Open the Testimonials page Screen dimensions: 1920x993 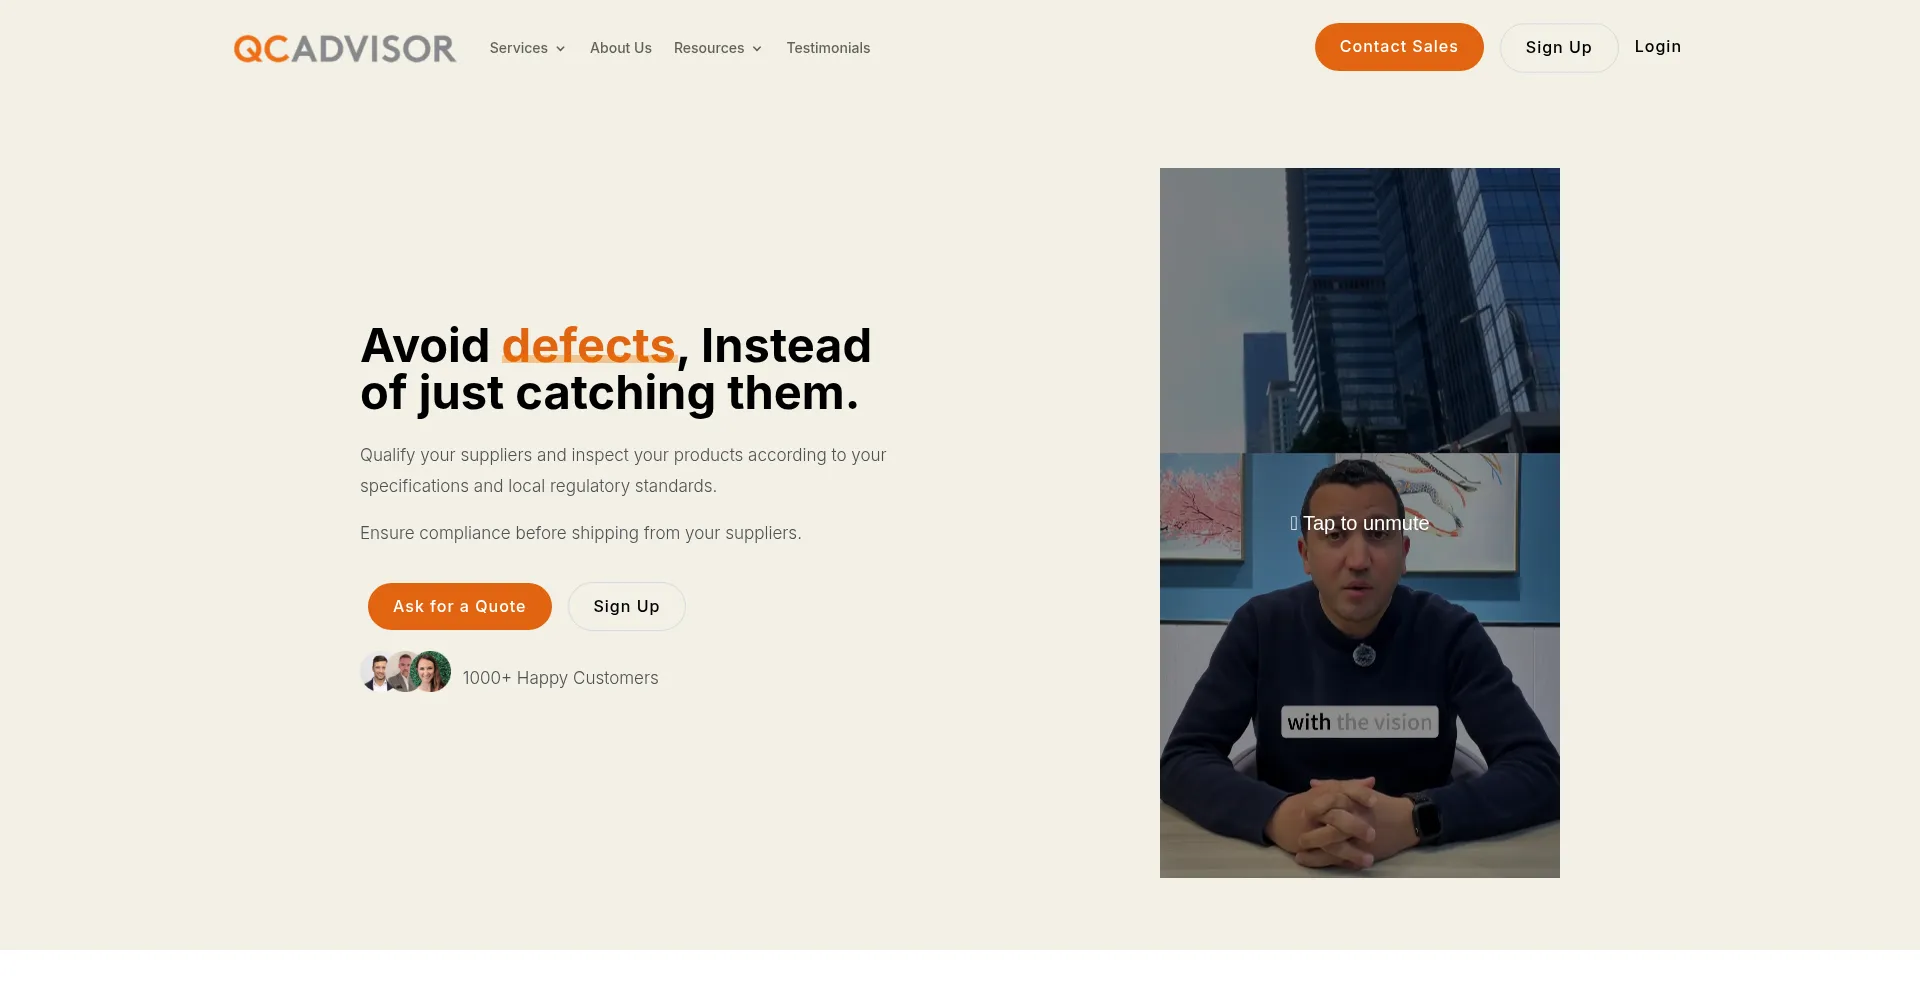(828, 48)
